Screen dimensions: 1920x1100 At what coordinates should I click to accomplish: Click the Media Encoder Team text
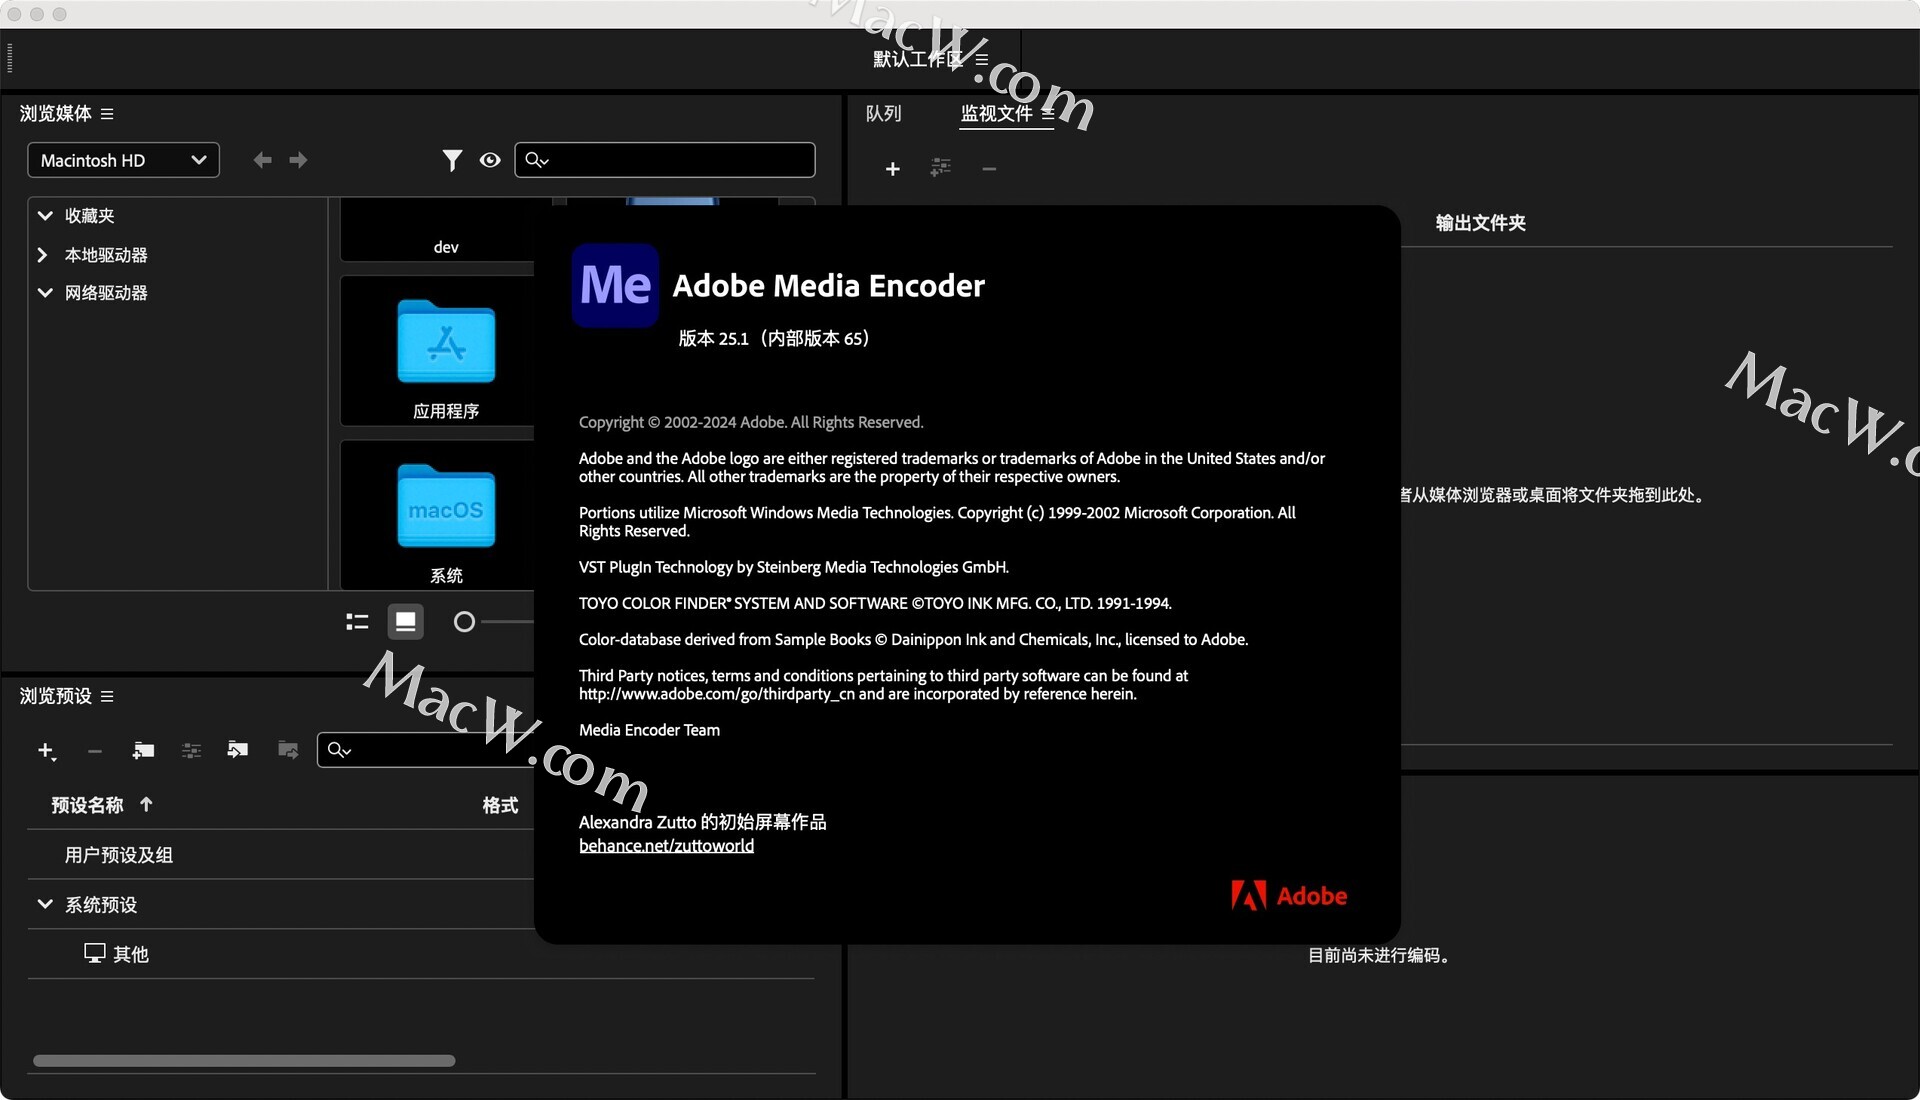[649, 730]
